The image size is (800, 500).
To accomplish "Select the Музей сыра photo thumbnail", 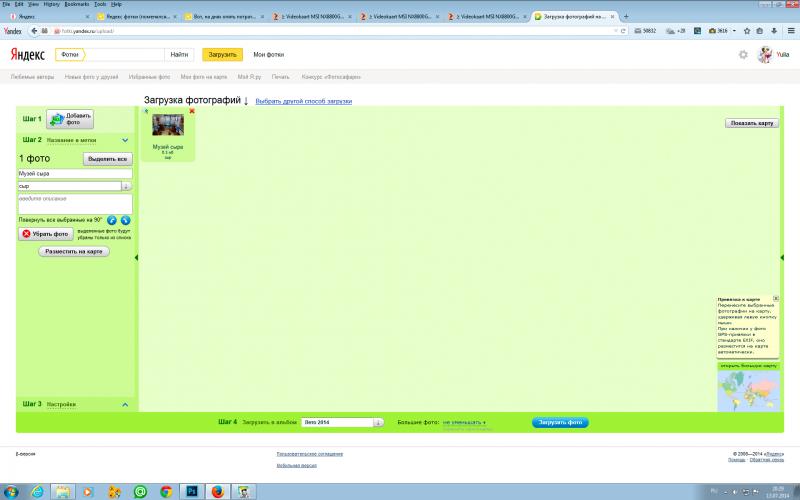I will coord(168,125).
